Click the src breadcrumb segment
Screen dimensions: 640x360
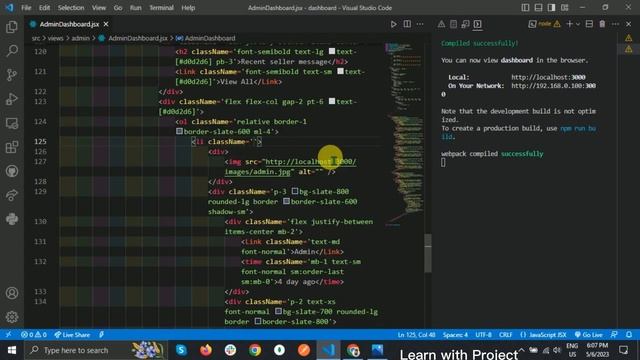[x=36, y=38]
